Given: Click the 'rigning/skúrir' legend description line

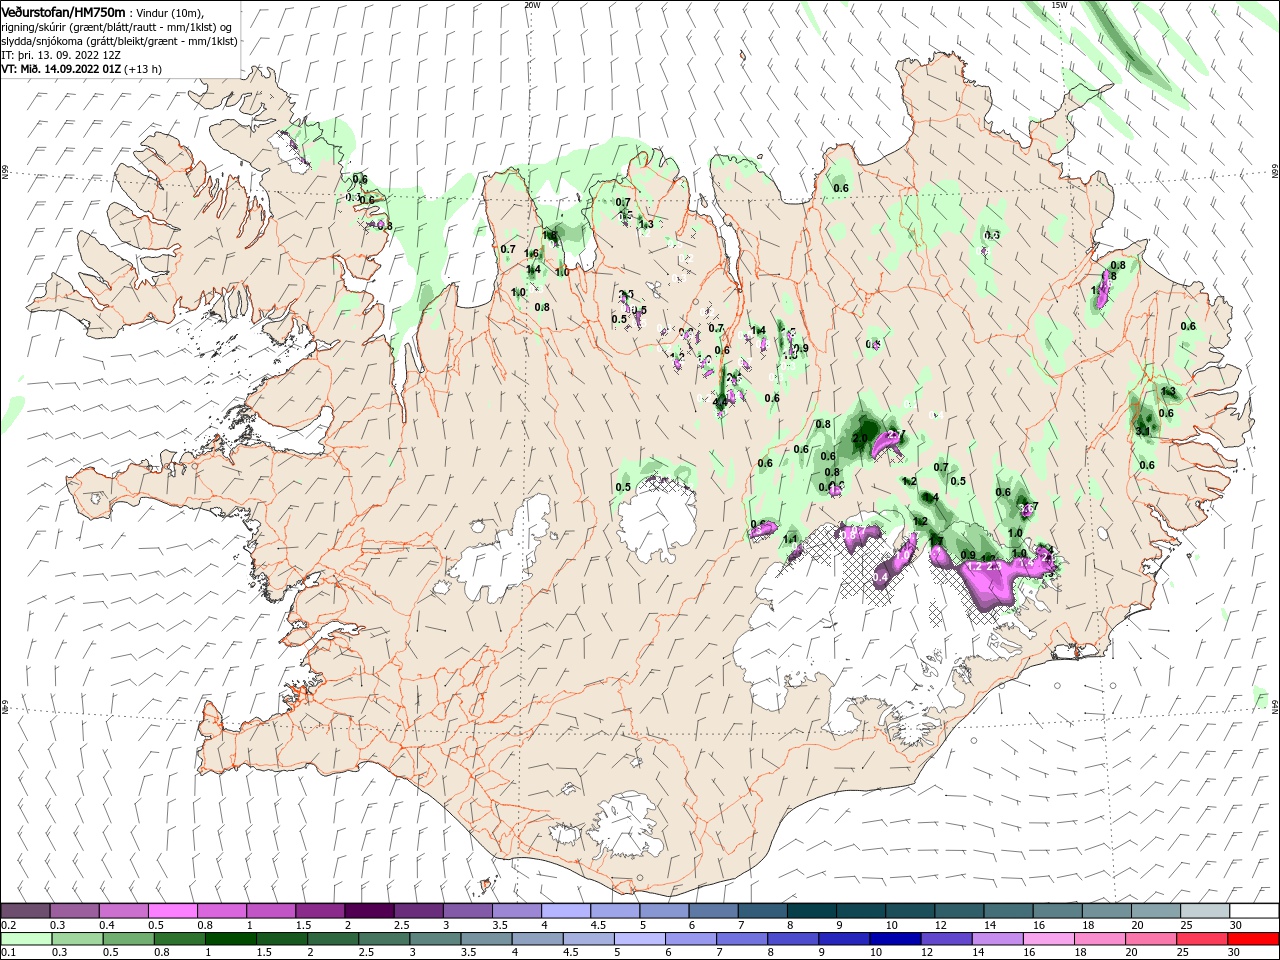Looking at the screenshot, I should (x=118, y=27).
